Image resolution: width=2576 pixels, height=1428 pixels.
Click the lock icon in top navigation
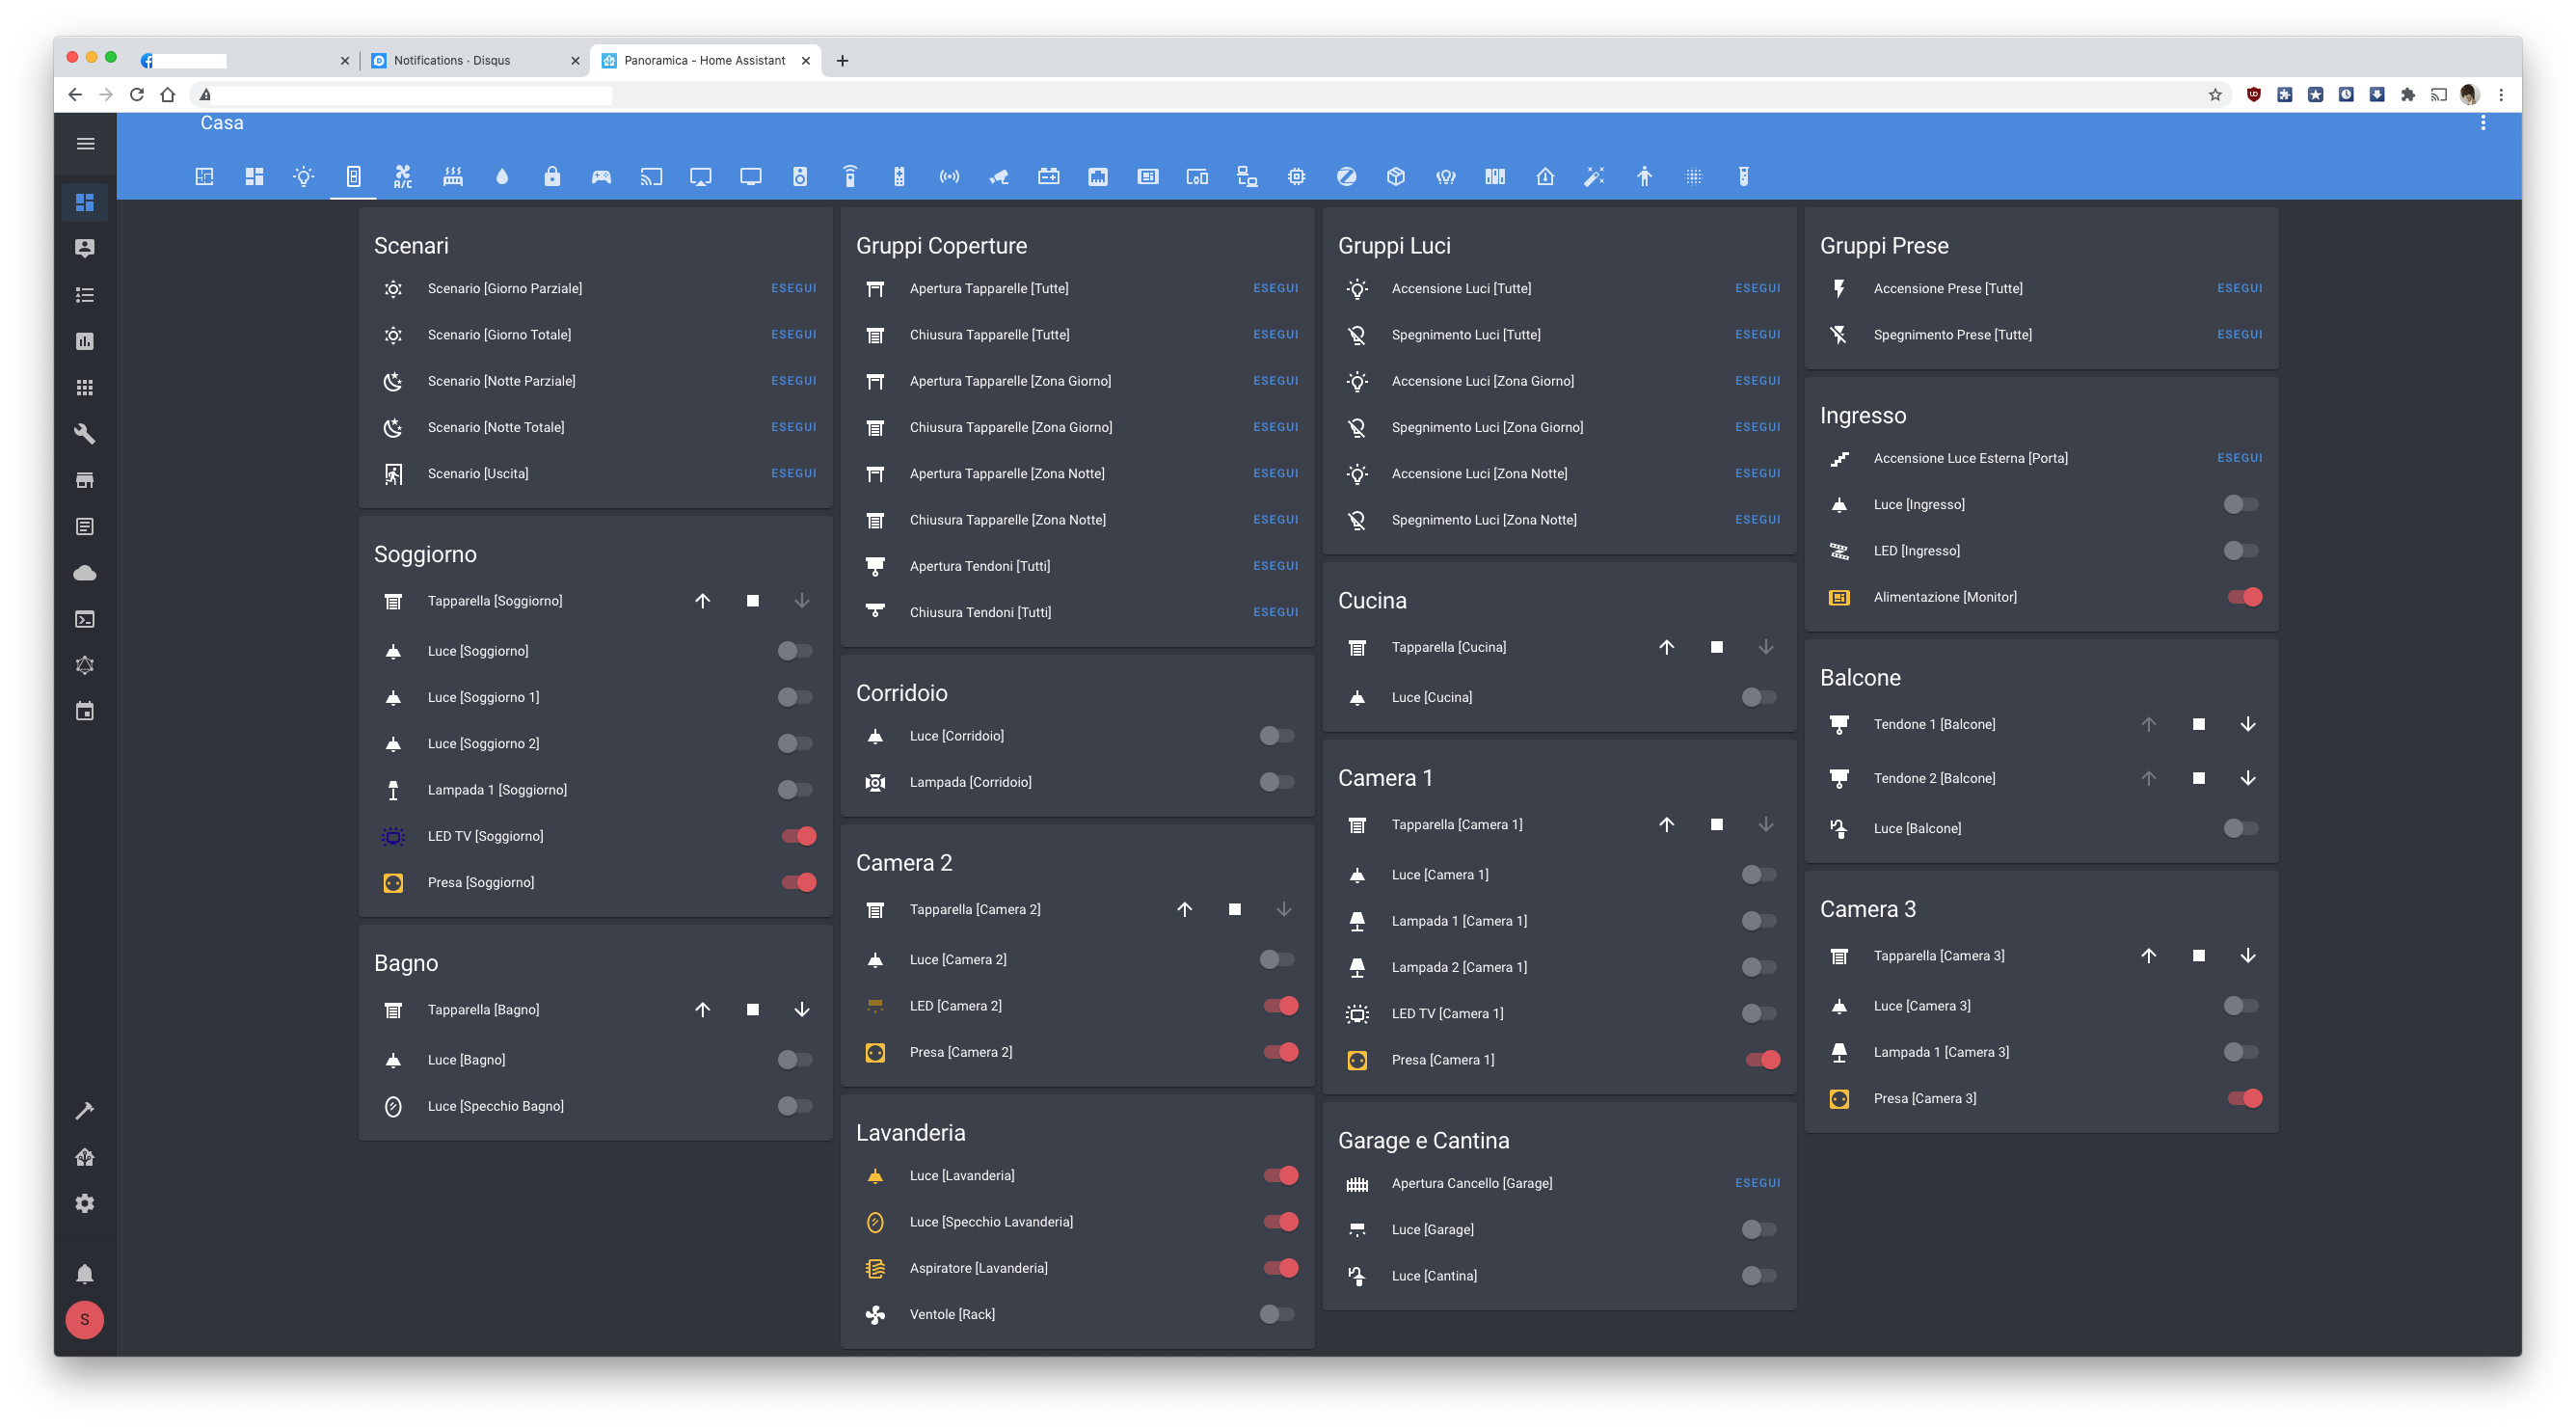[552, 177]
